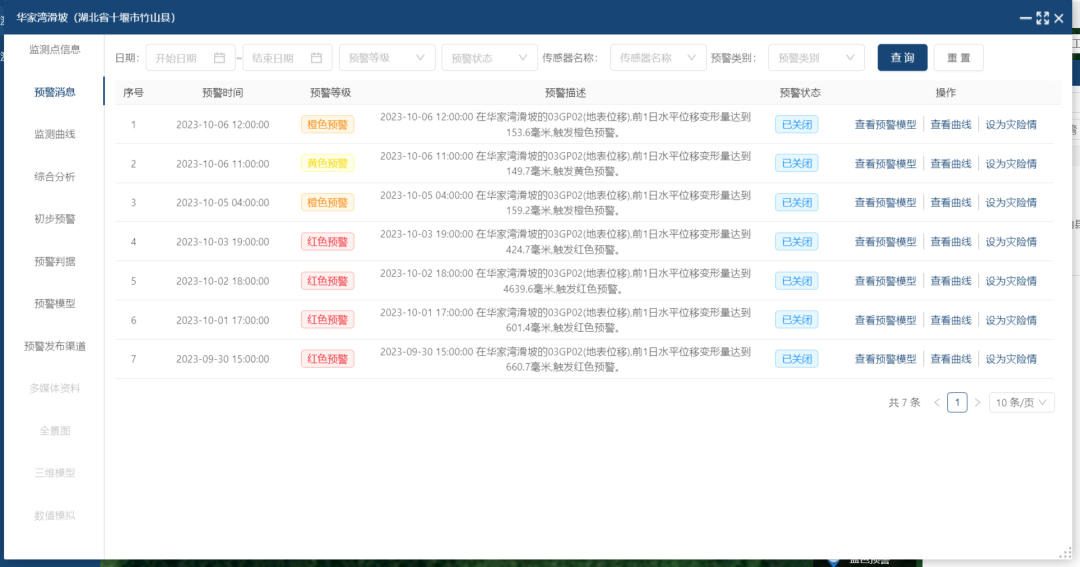Click 查看曲线 in row 4
The image size is (1080, 567).
click(951, 242)
